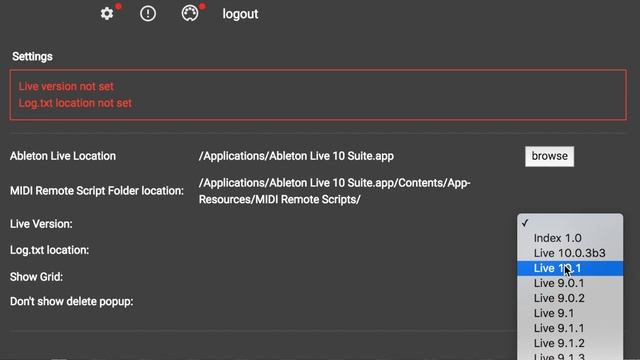Viewport: 640px width, 360px height.
Task: Click the MIDI connector icon
Action: tap(190, 13)
